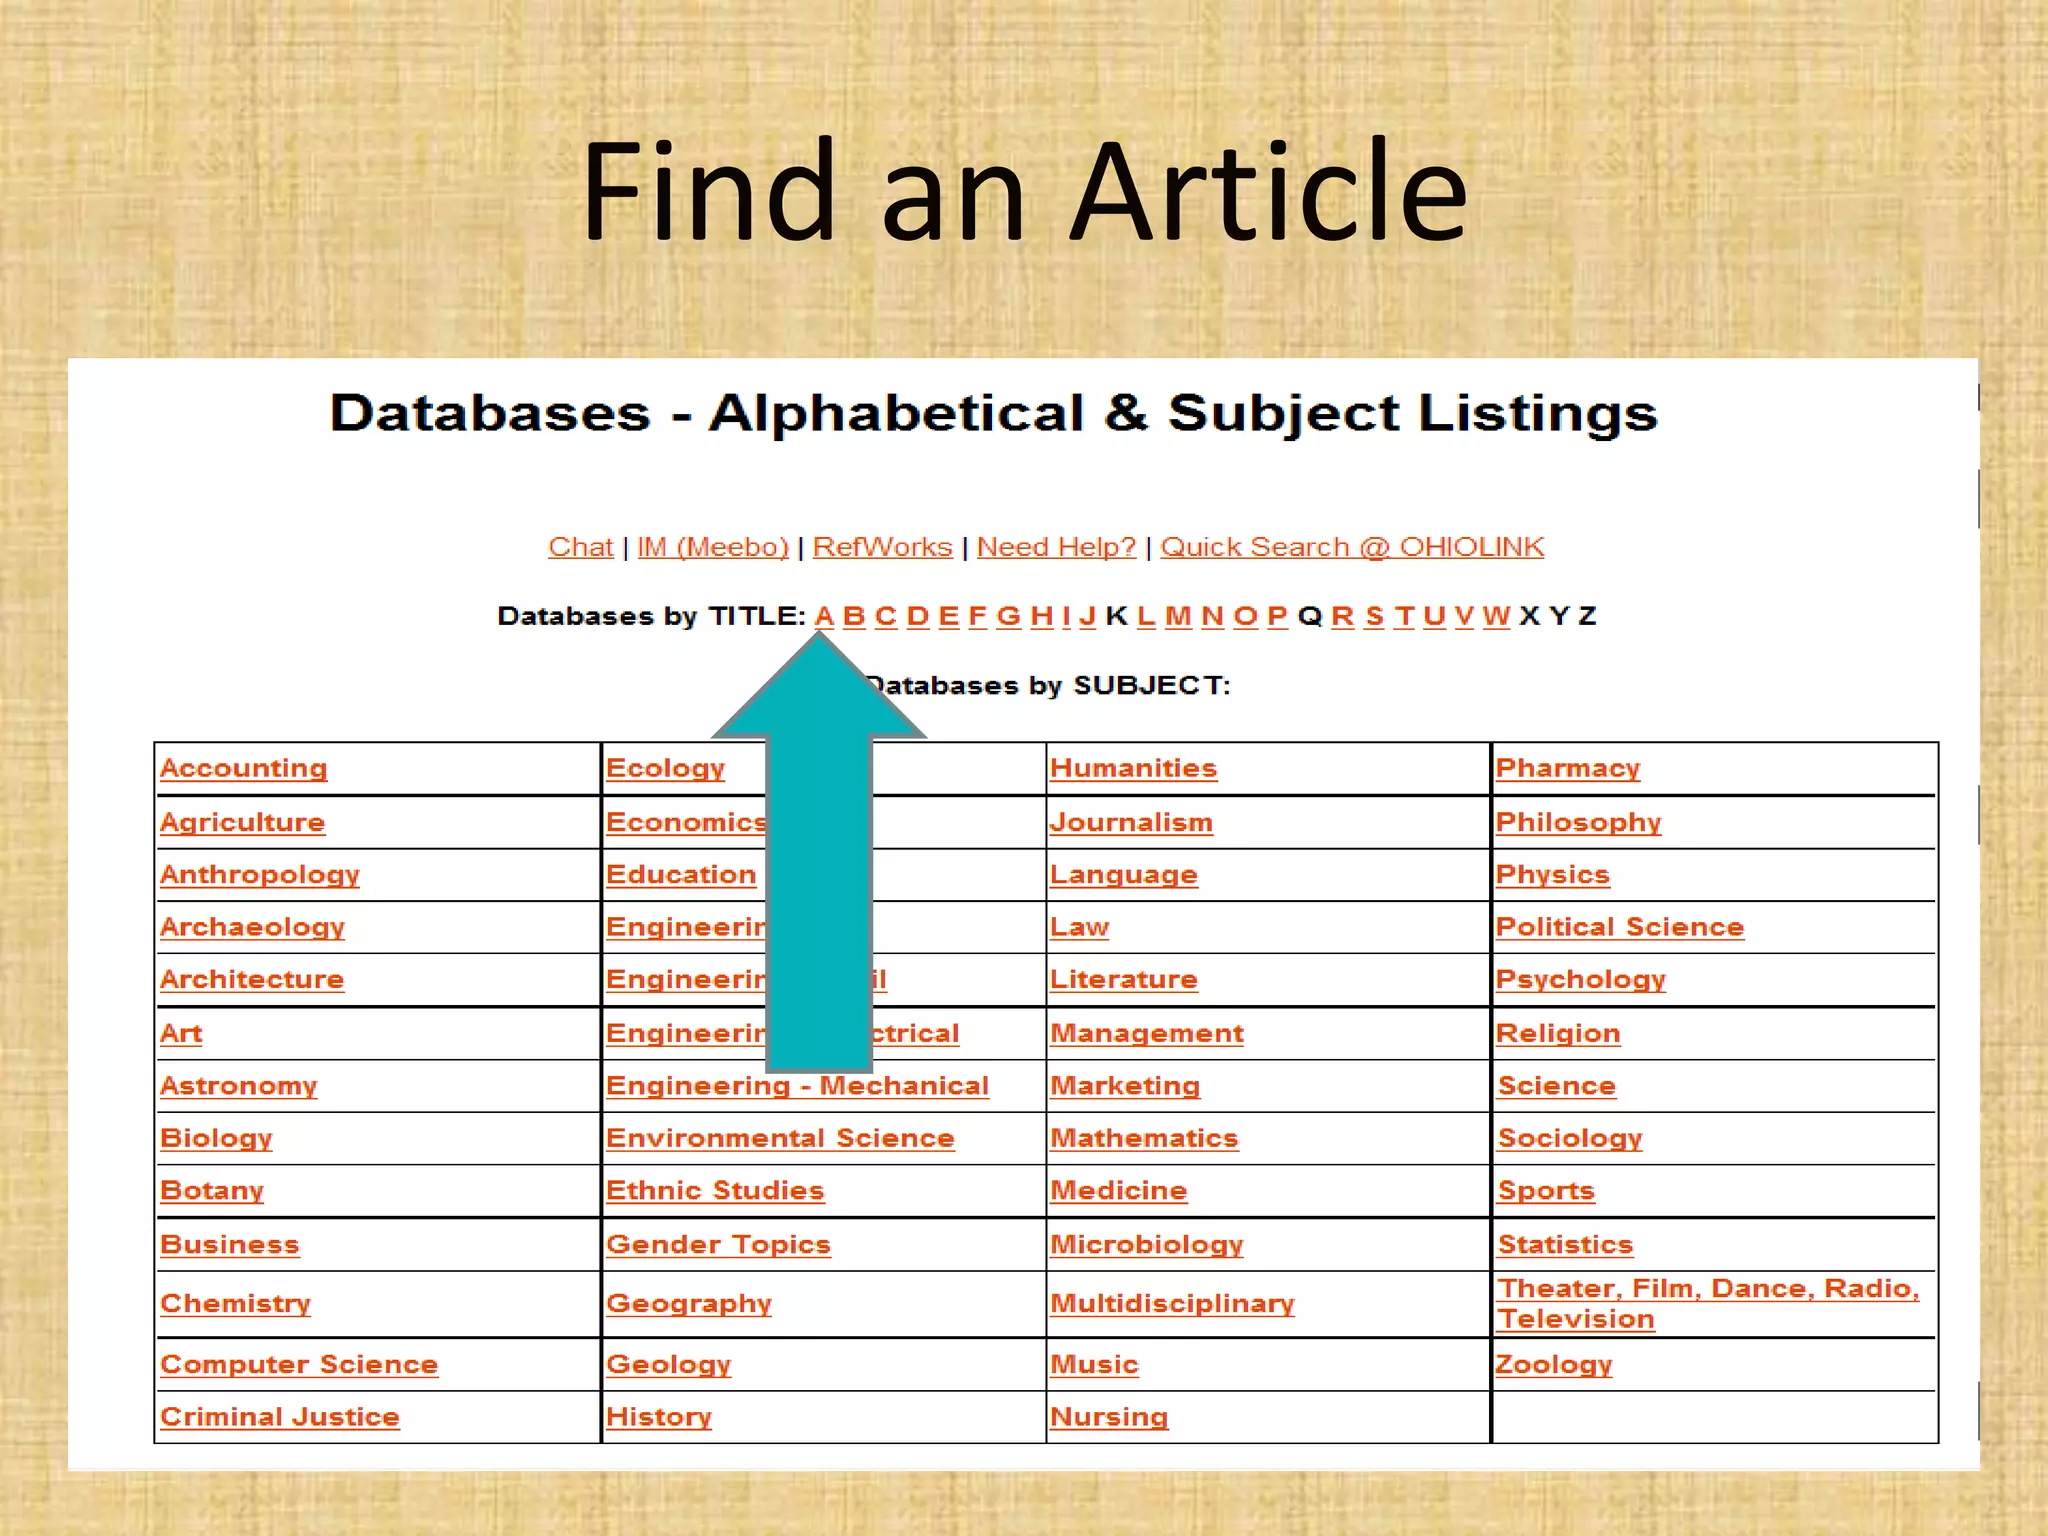Click the Mathematics subject link
2048x1536 pixels.
point(1144,1138)
